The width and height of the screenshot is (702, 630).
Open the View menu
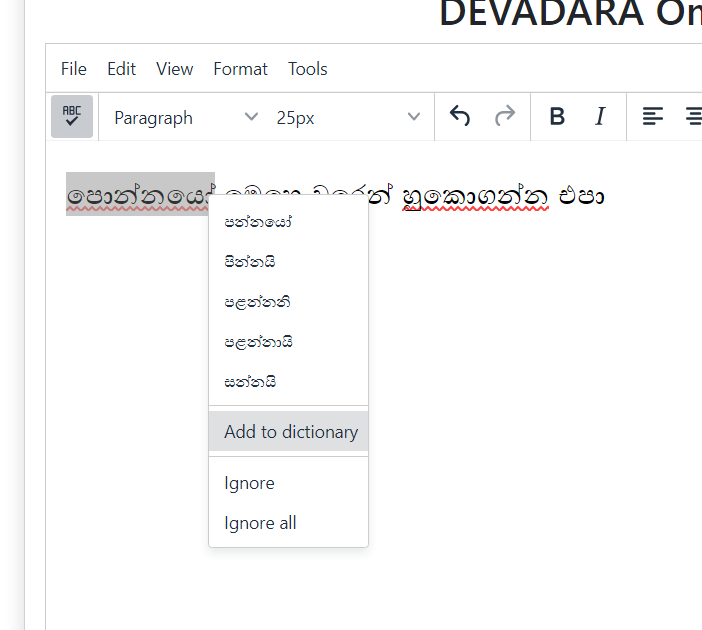[175, 69]
